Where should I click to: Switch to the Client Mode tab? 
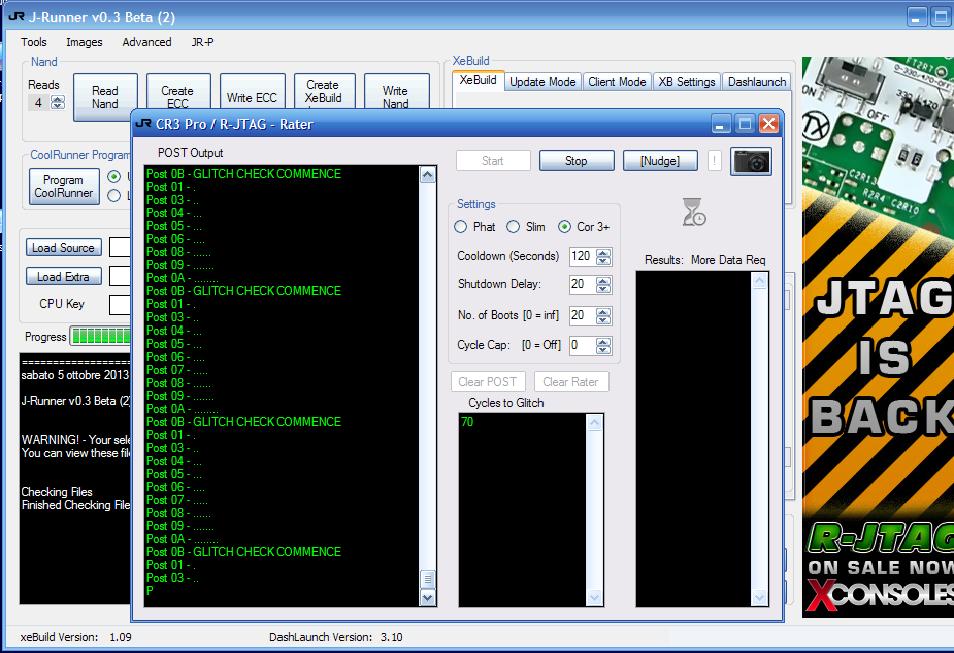pos(617,82)
